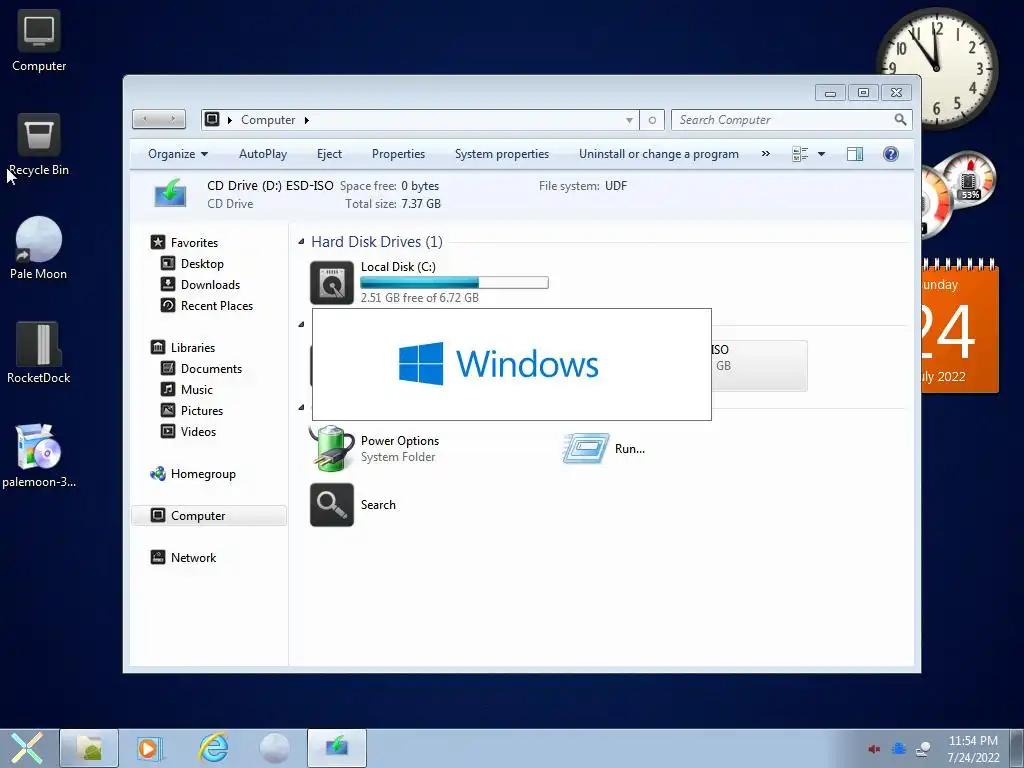Click the Local Disk (C:) usage bar
Screen dimensions: 1024x768
tap(454, 283)
